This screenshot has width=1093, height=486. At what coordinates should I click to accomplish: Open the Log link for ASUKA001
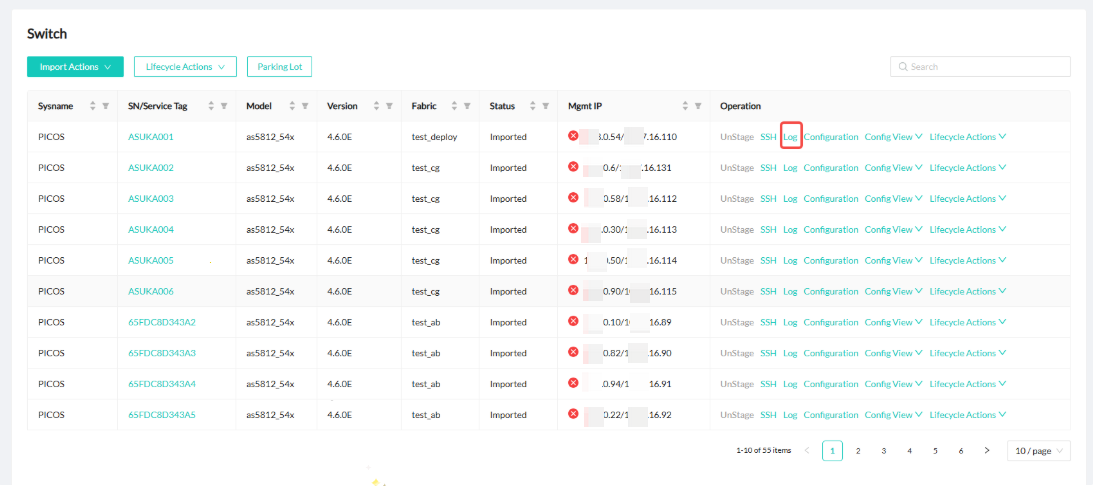point(790,137)
